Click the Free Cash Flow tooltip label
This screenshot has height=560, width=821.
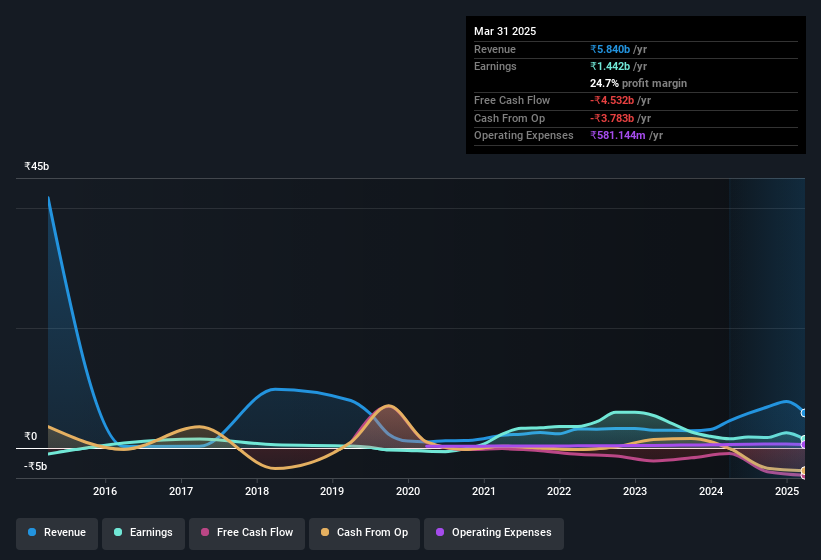[512, 100]
